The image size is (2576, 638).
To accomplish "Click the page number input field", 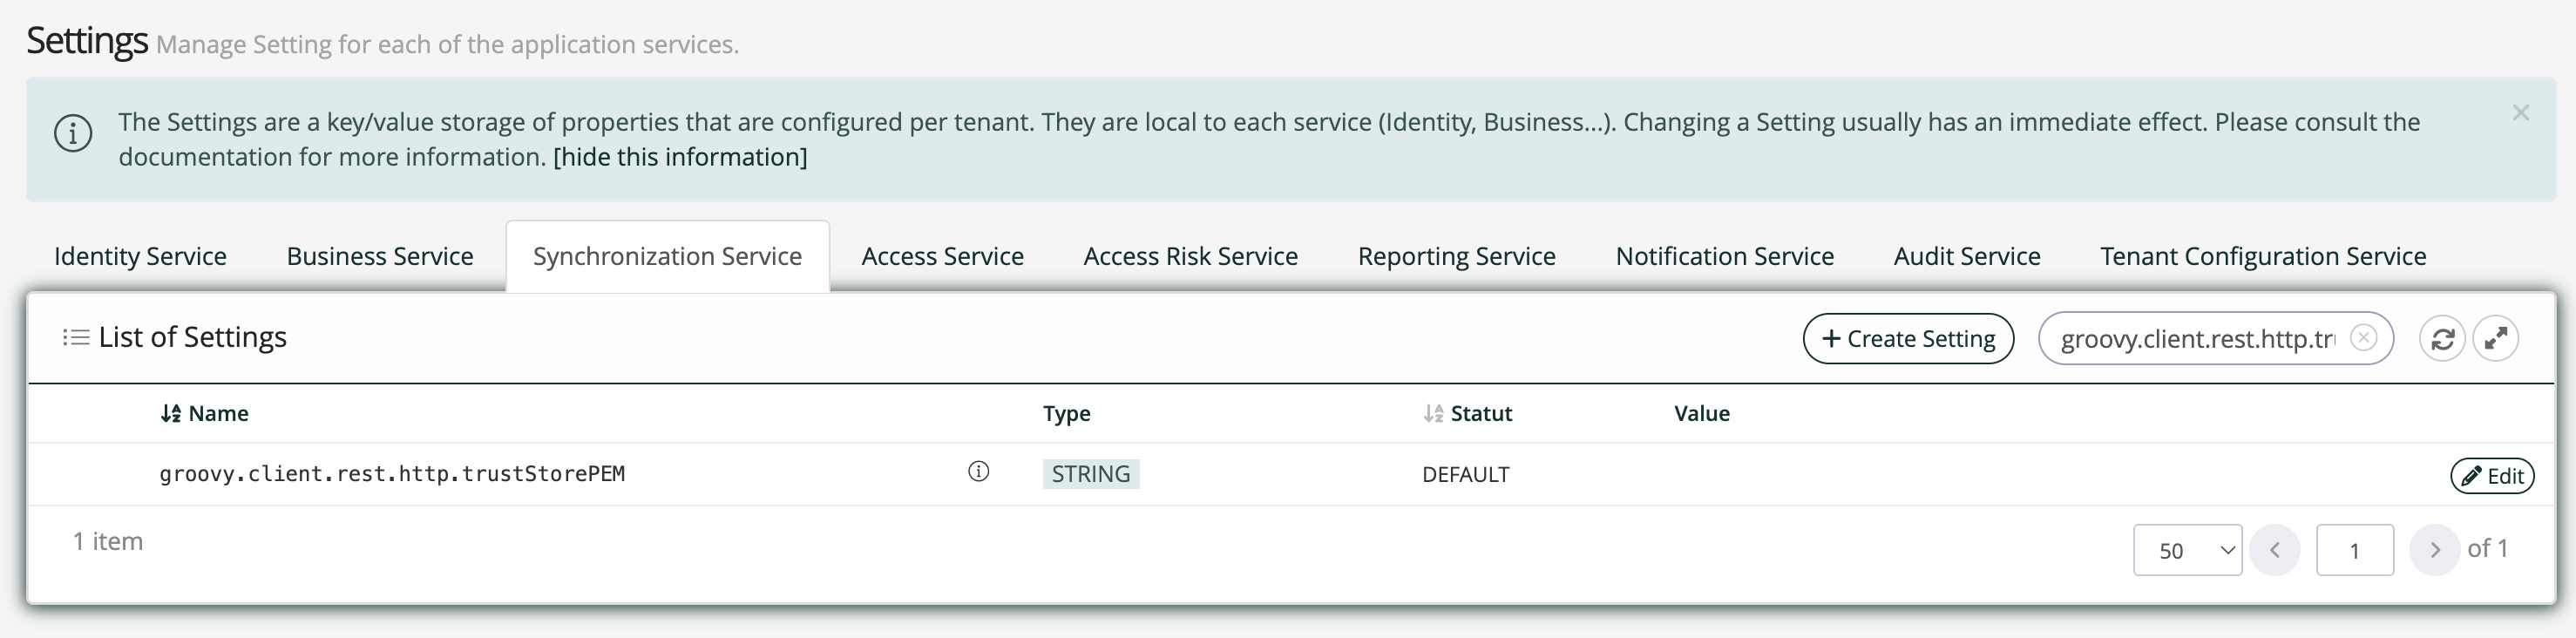I will click(x=2355, y=550).
